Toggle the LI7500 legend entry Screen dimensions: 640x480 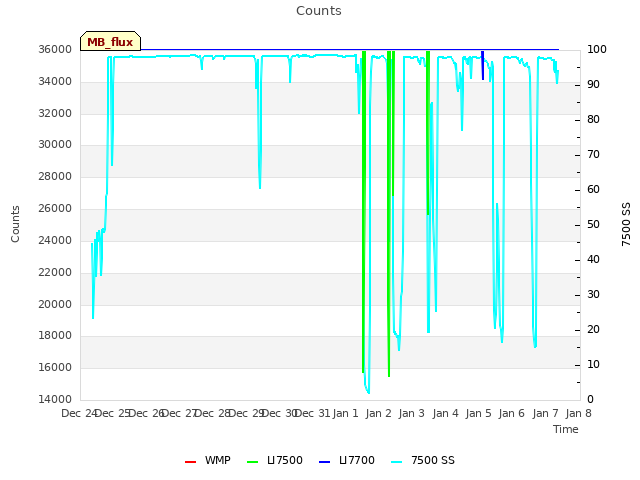[x=275, y=460]
